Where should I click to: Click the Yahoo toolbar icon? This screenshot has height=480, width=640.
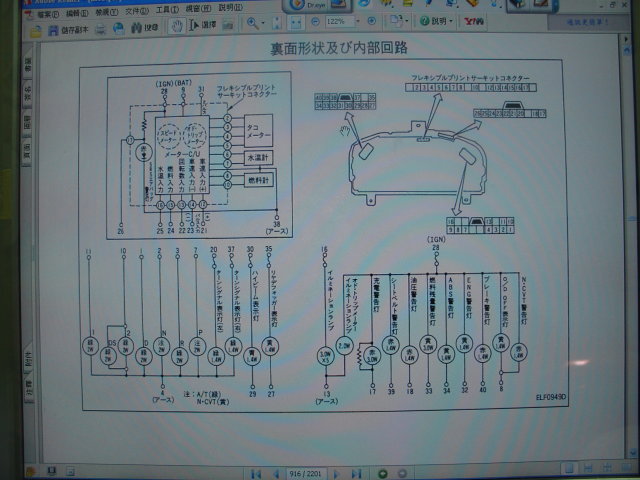473,21
